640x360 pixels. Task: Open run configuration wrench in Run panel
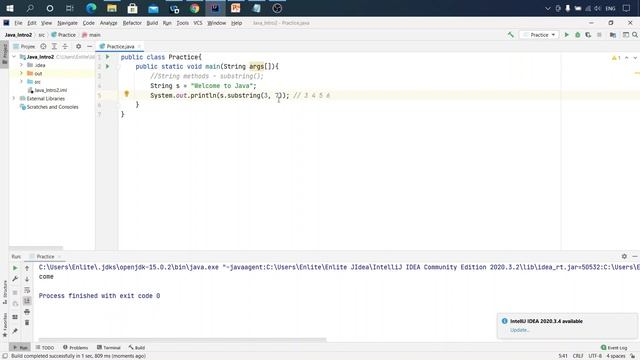(x=15, y=279)
